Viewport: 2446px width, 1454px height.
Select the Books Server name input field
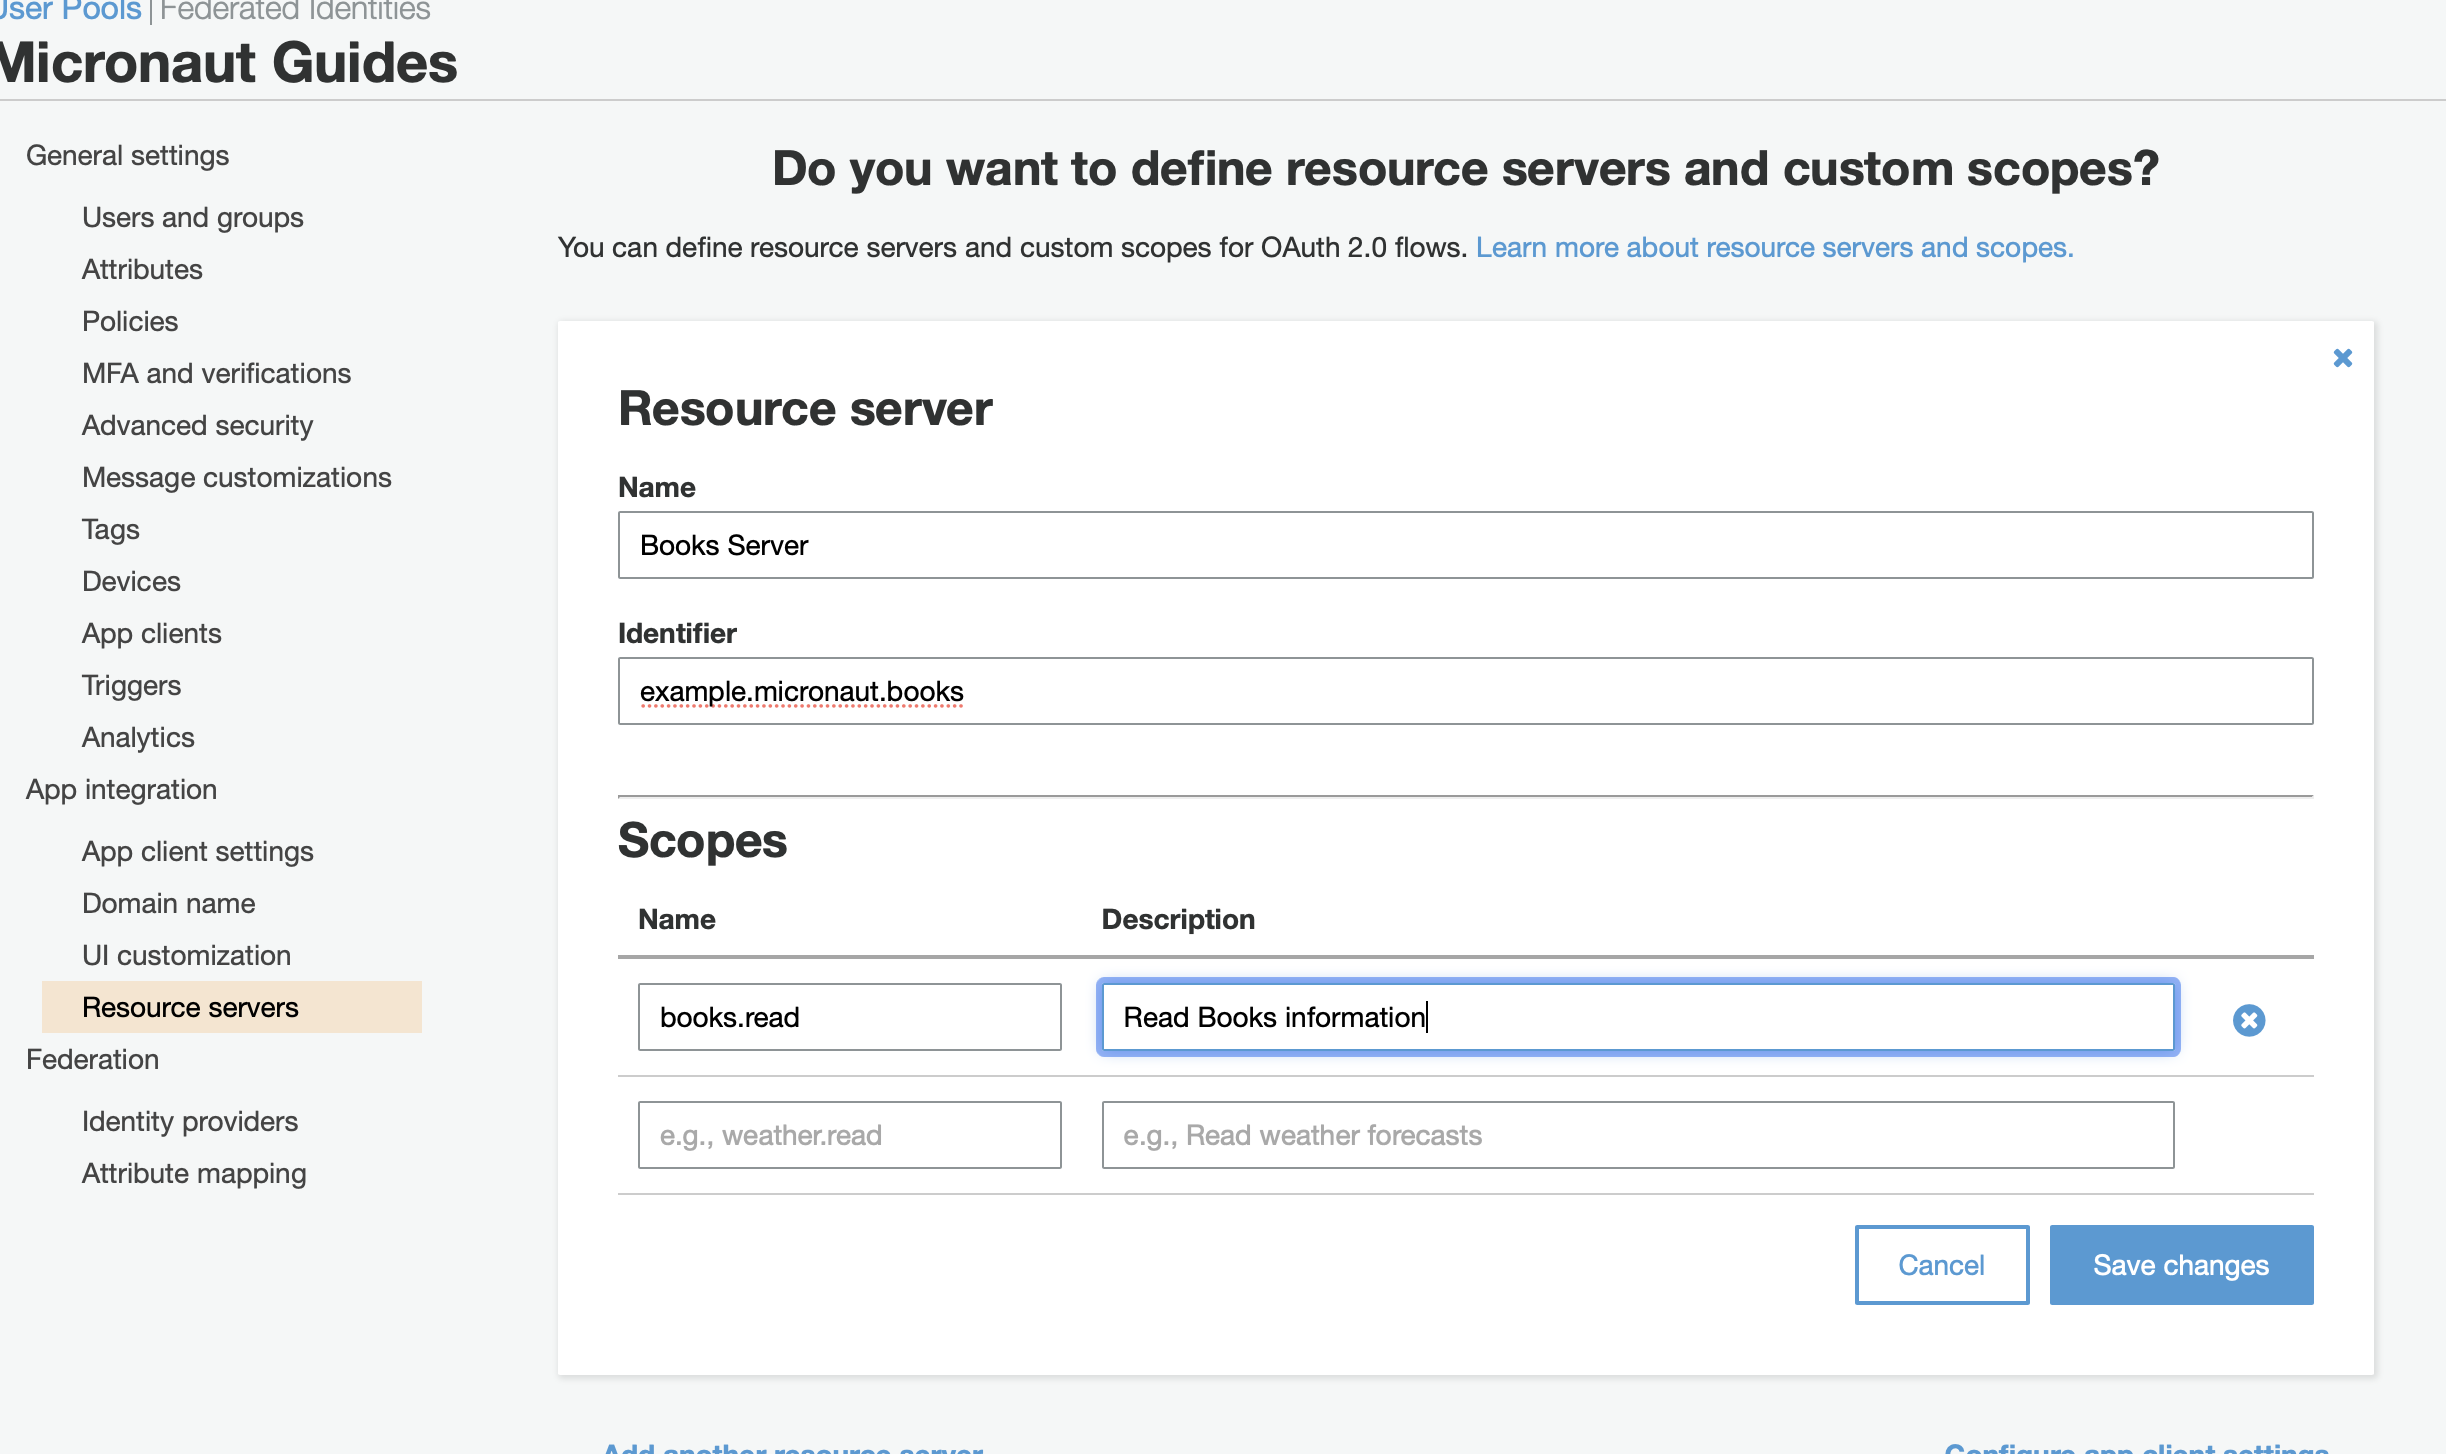pyautogui.click(x=1466, y=545)
